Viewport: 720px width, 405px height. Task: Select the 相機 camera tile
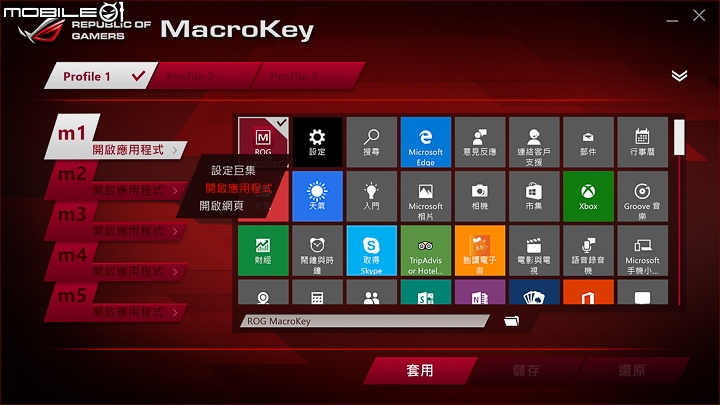[x=480, y=196]
